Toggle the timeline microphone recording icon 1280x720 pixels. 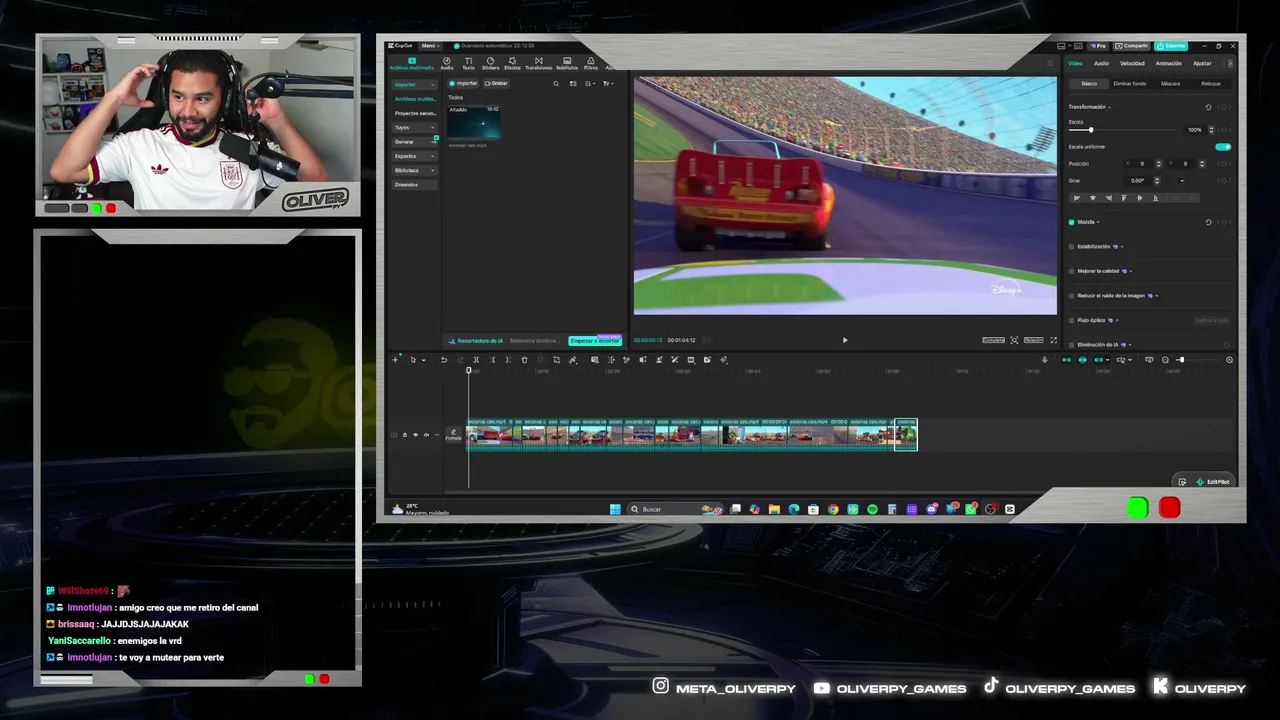[1045, 360]
